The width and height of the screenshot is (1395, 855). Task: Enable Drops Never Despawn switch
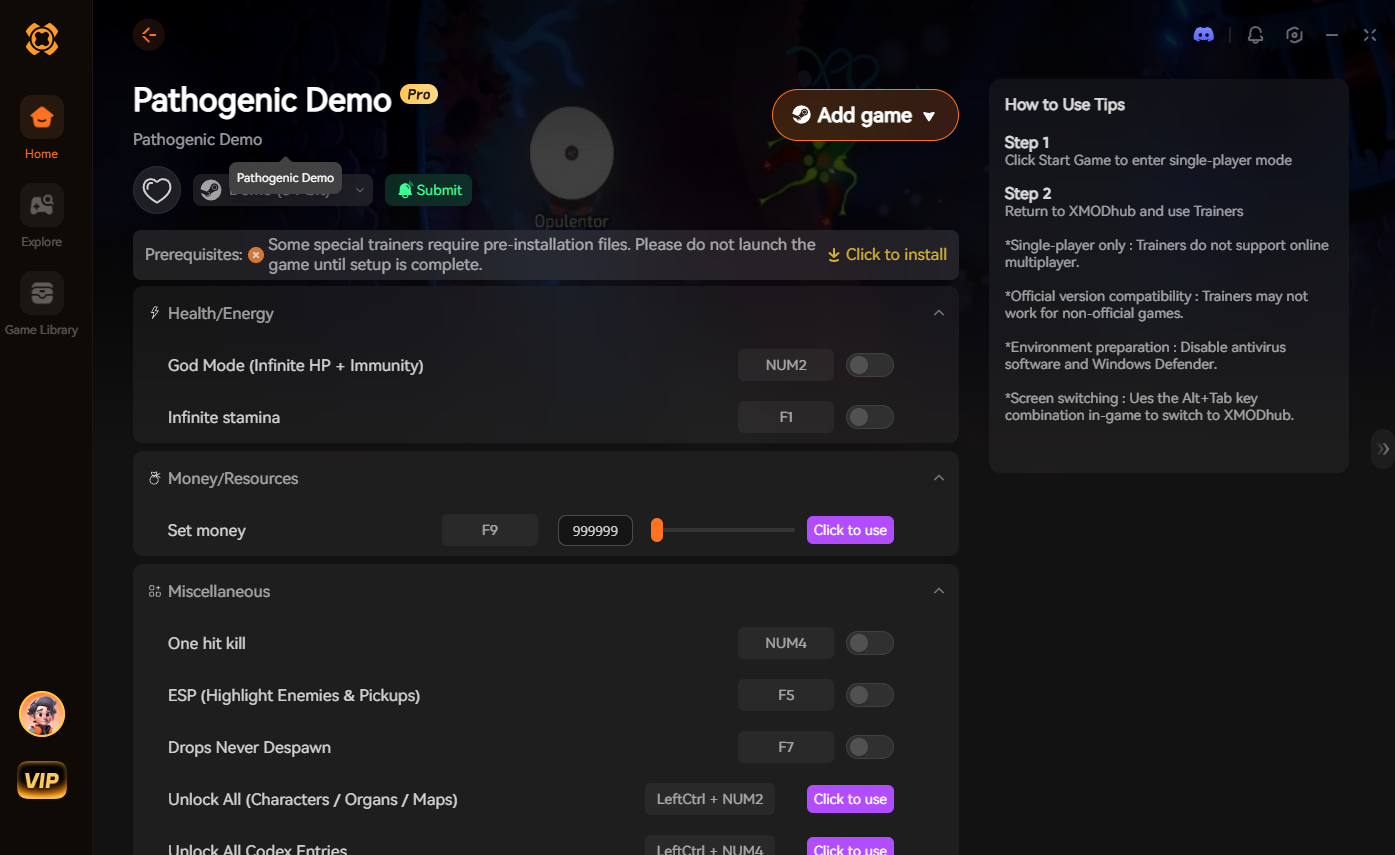coord(869,748)
